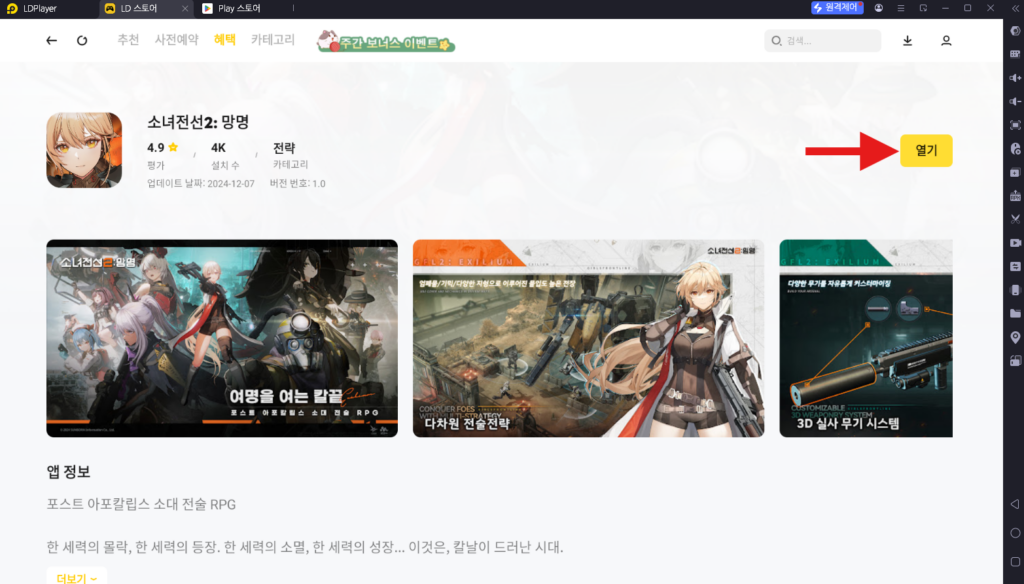Click the LDPlayer home tab
1024x584 pixels.
point(33,8)
